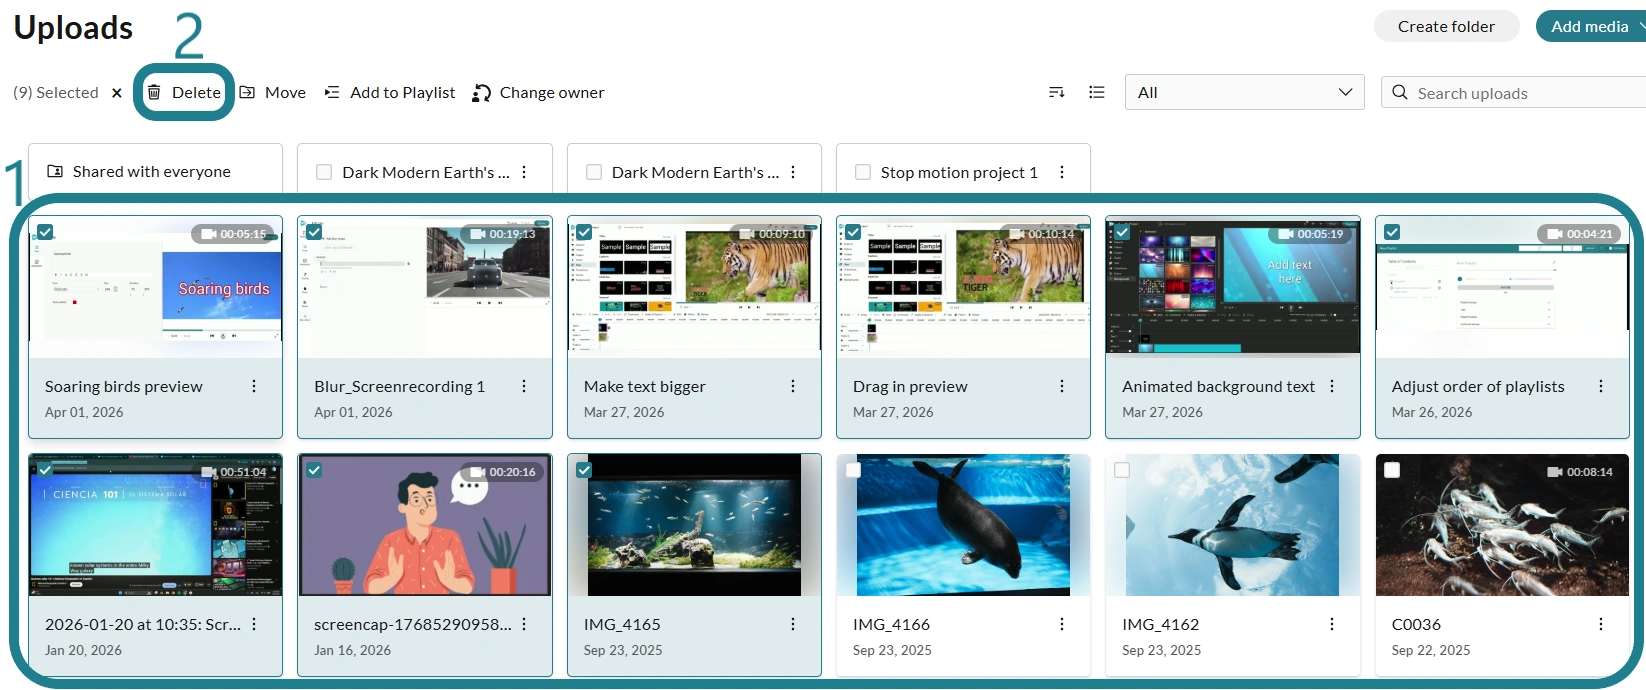Check the Stop motion project 1 folder checkbox
The width and height of the screenshot is (1646, 690).
click(x=863, y=172)
